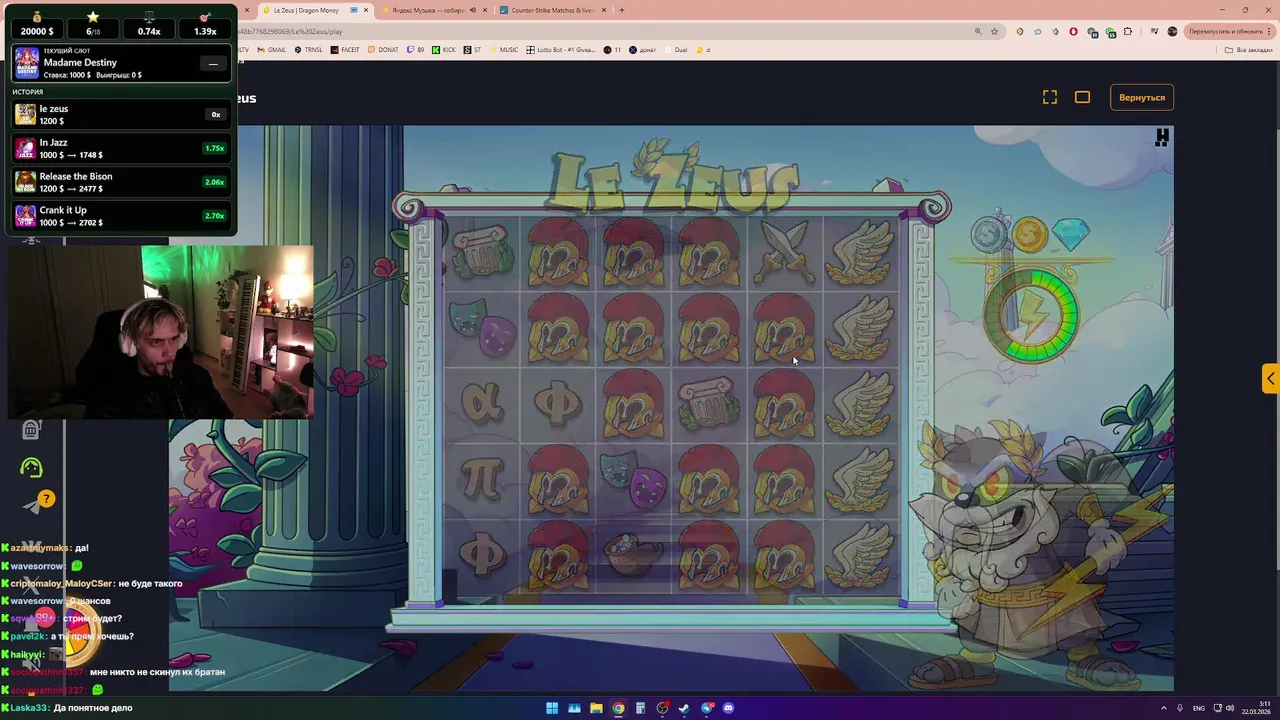Open Steam from the taskbar
1280x720 pixels.
(684, 708)
